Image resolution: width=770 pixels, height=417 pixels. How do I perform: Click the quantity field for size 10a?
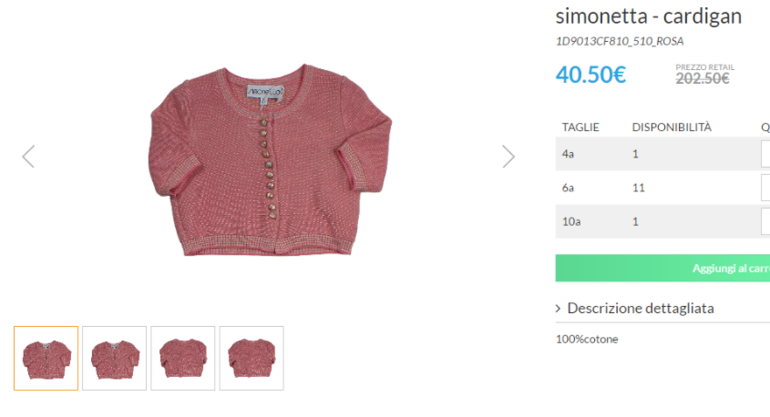(x=765, y=222)
